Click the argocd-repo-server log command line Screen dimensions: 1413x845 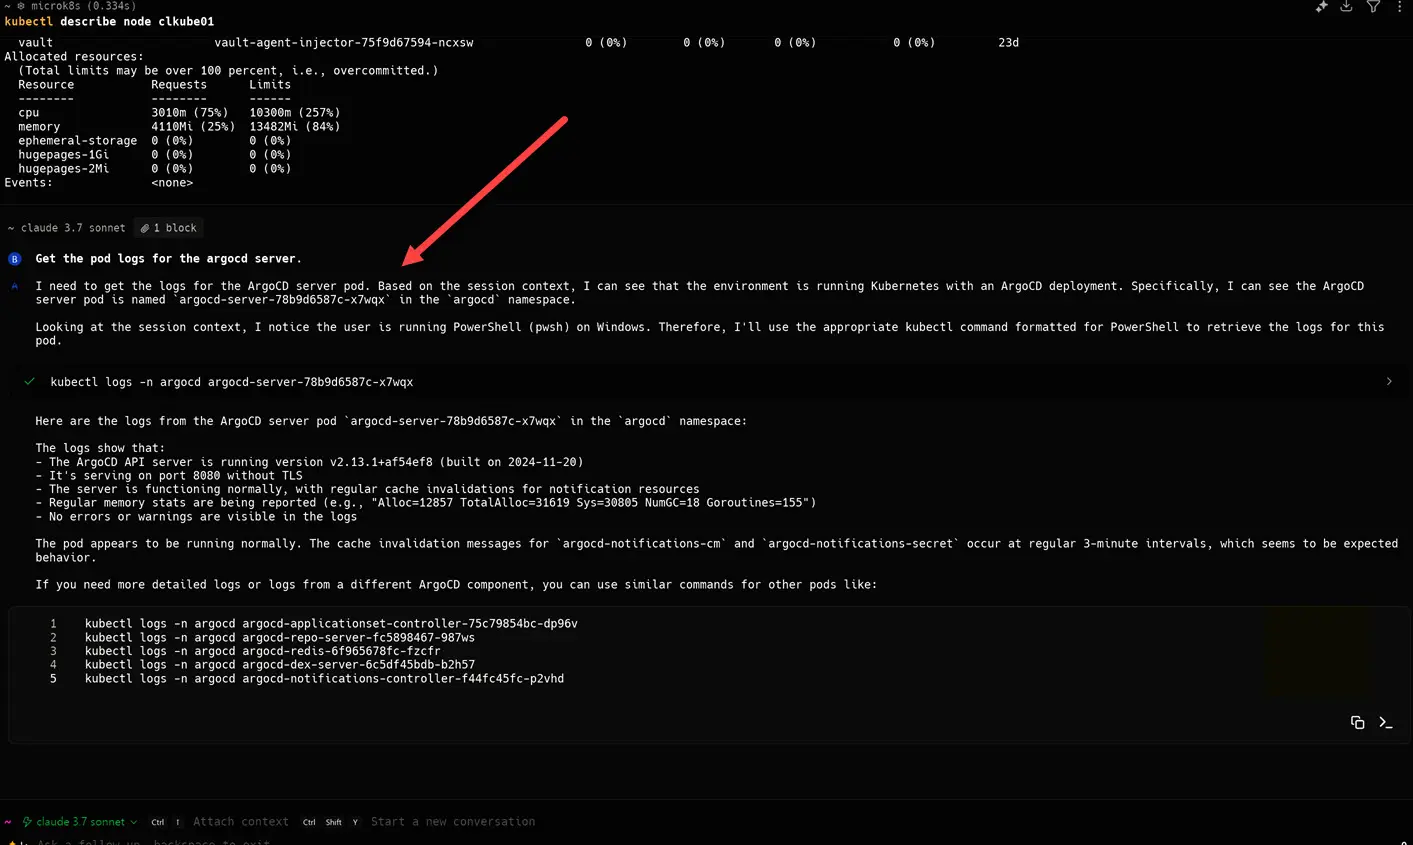coord(280,638)
